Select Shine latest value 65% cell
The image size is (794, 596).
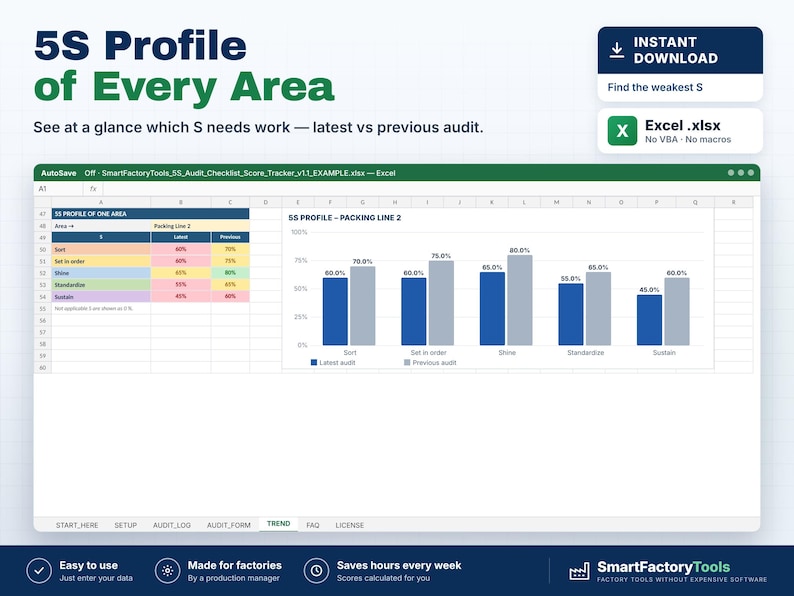coord(181,273)
